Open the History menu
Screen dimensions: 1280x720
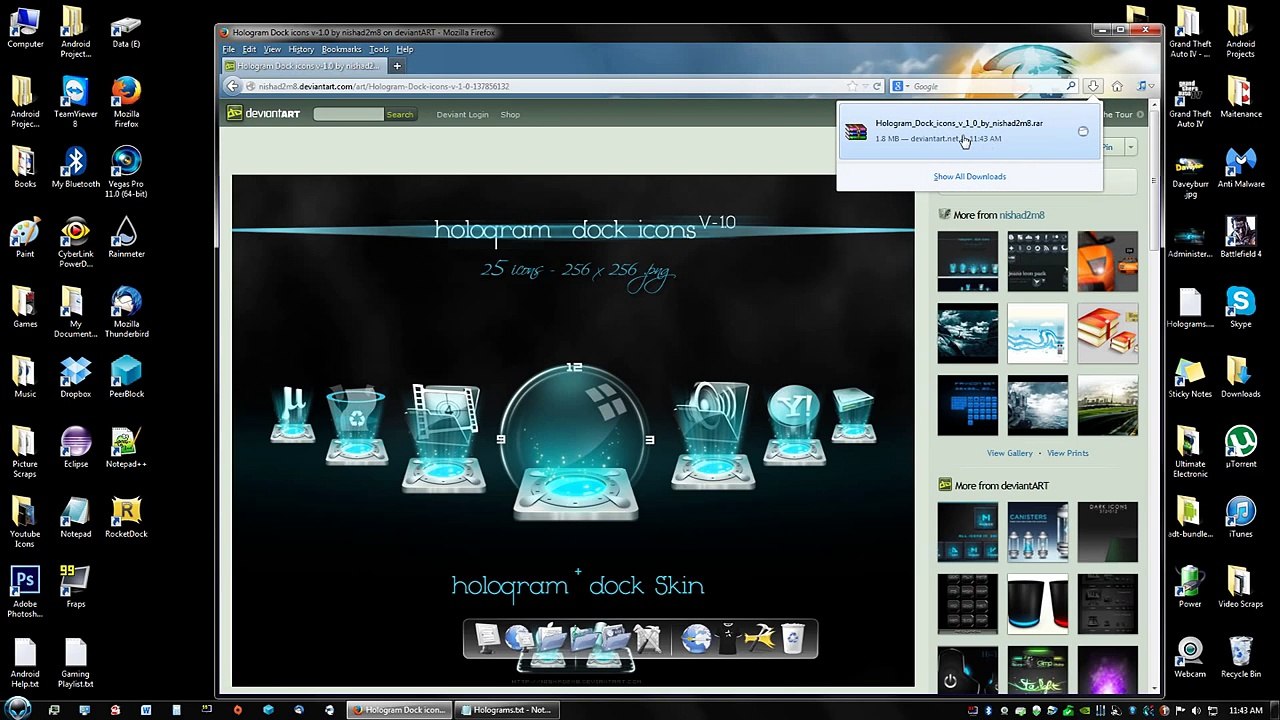(301, 49)
